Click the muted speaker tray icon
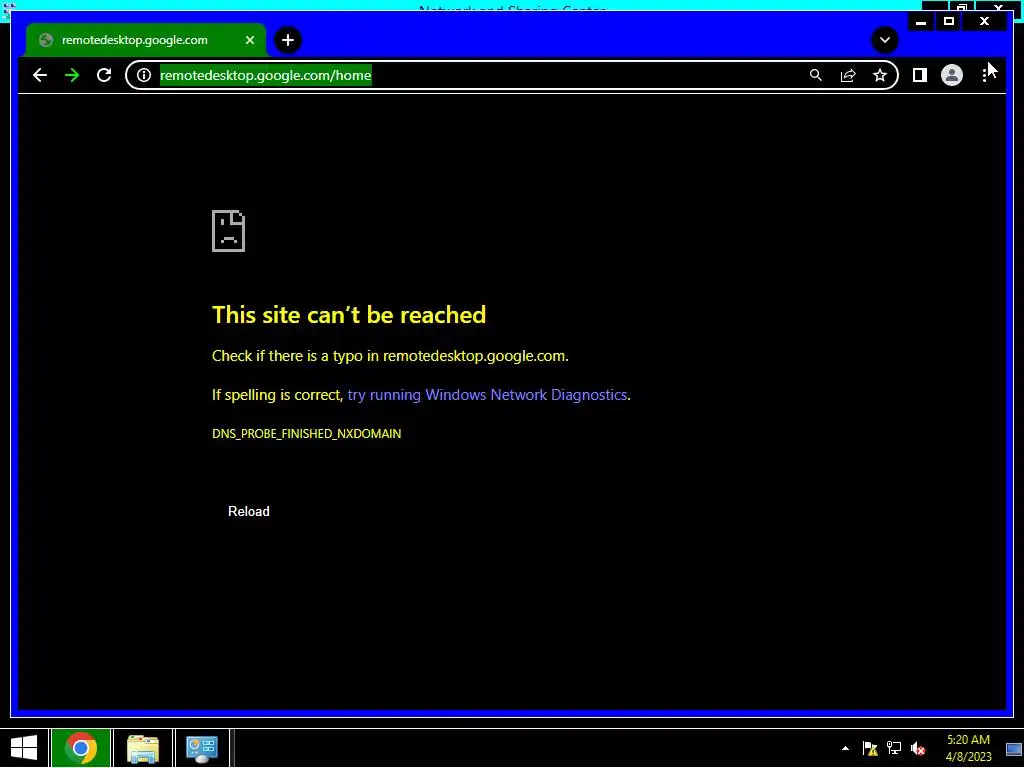 918,748
